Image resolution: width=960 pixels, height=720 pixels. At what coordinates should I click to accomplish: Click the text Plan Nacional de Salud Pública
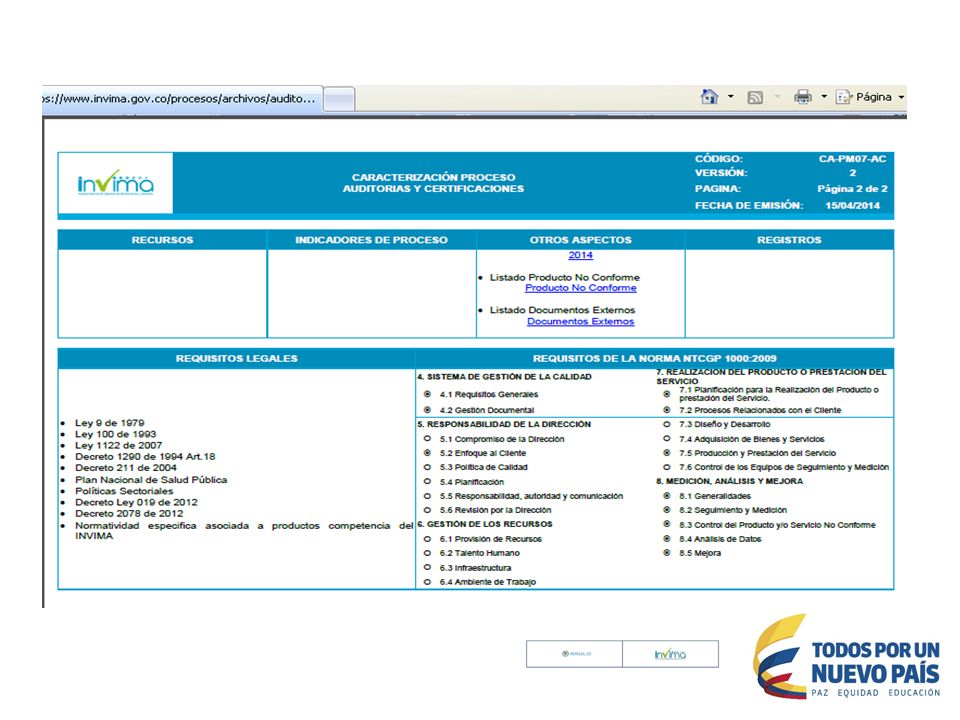point(151,479)
